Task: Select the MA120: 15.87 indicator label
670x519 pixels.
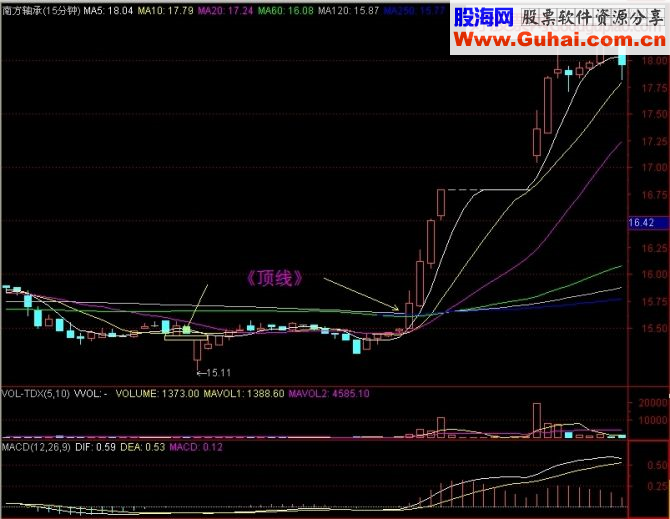Action: pyautogui.click(x=349, y=11)
